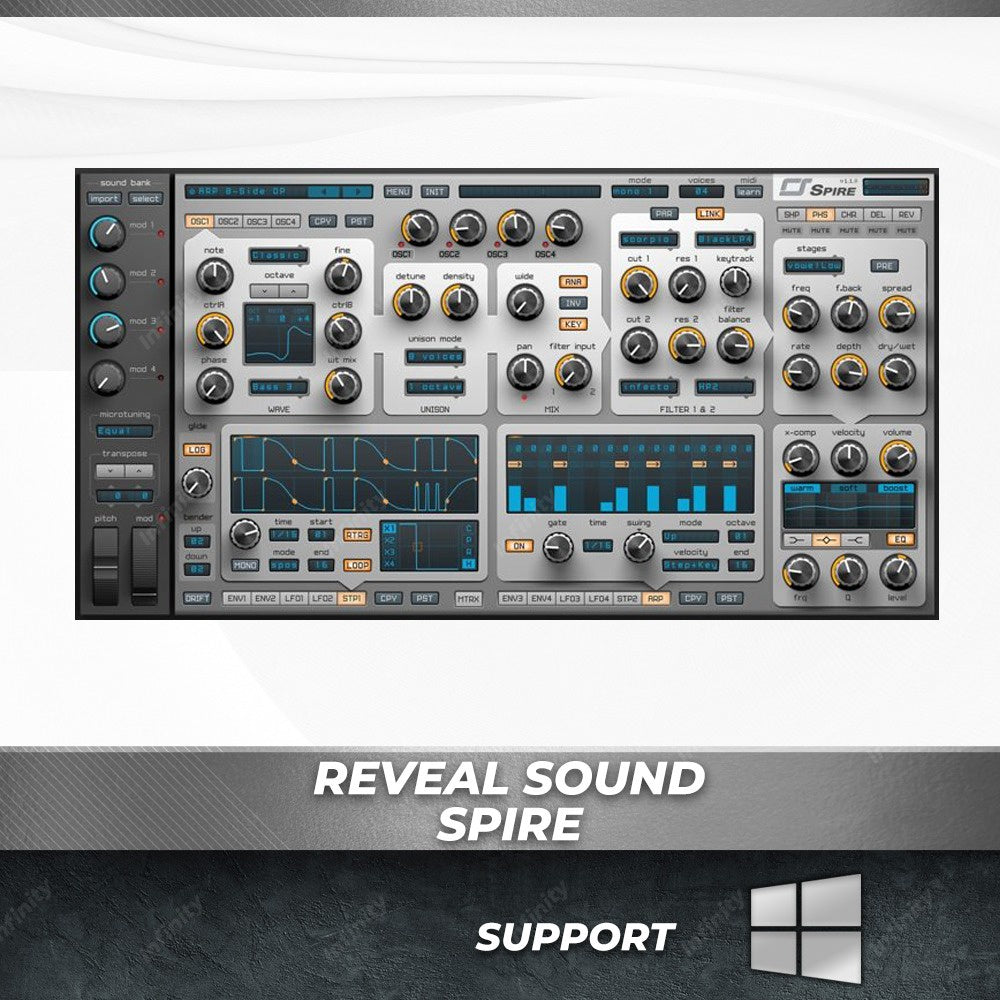1000x1000 pixels.
Task: Open the modulation matrix via MTRX
Action: tap(467, 599)
